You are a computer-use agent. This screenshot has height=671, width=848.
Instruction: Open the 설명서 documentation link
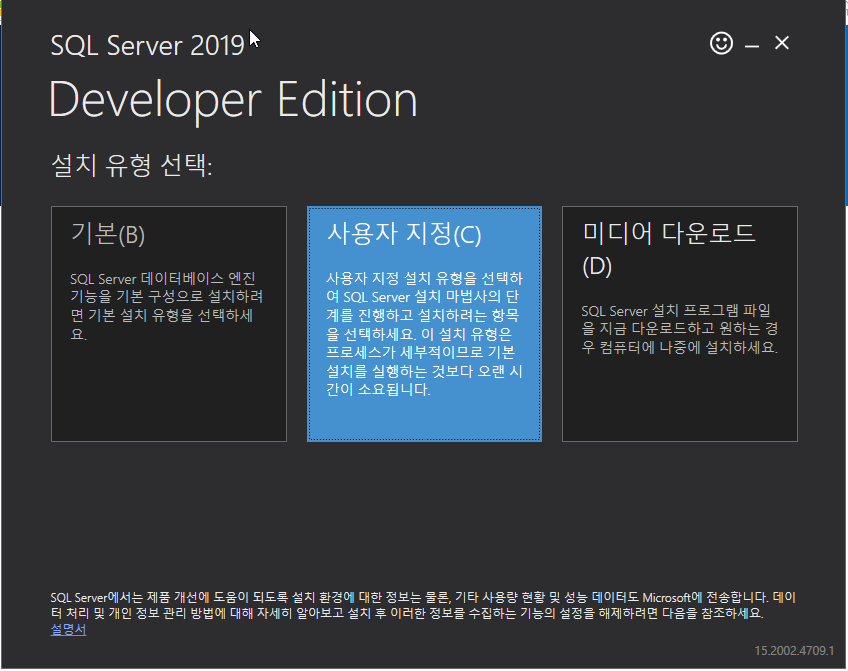point(68,629)
